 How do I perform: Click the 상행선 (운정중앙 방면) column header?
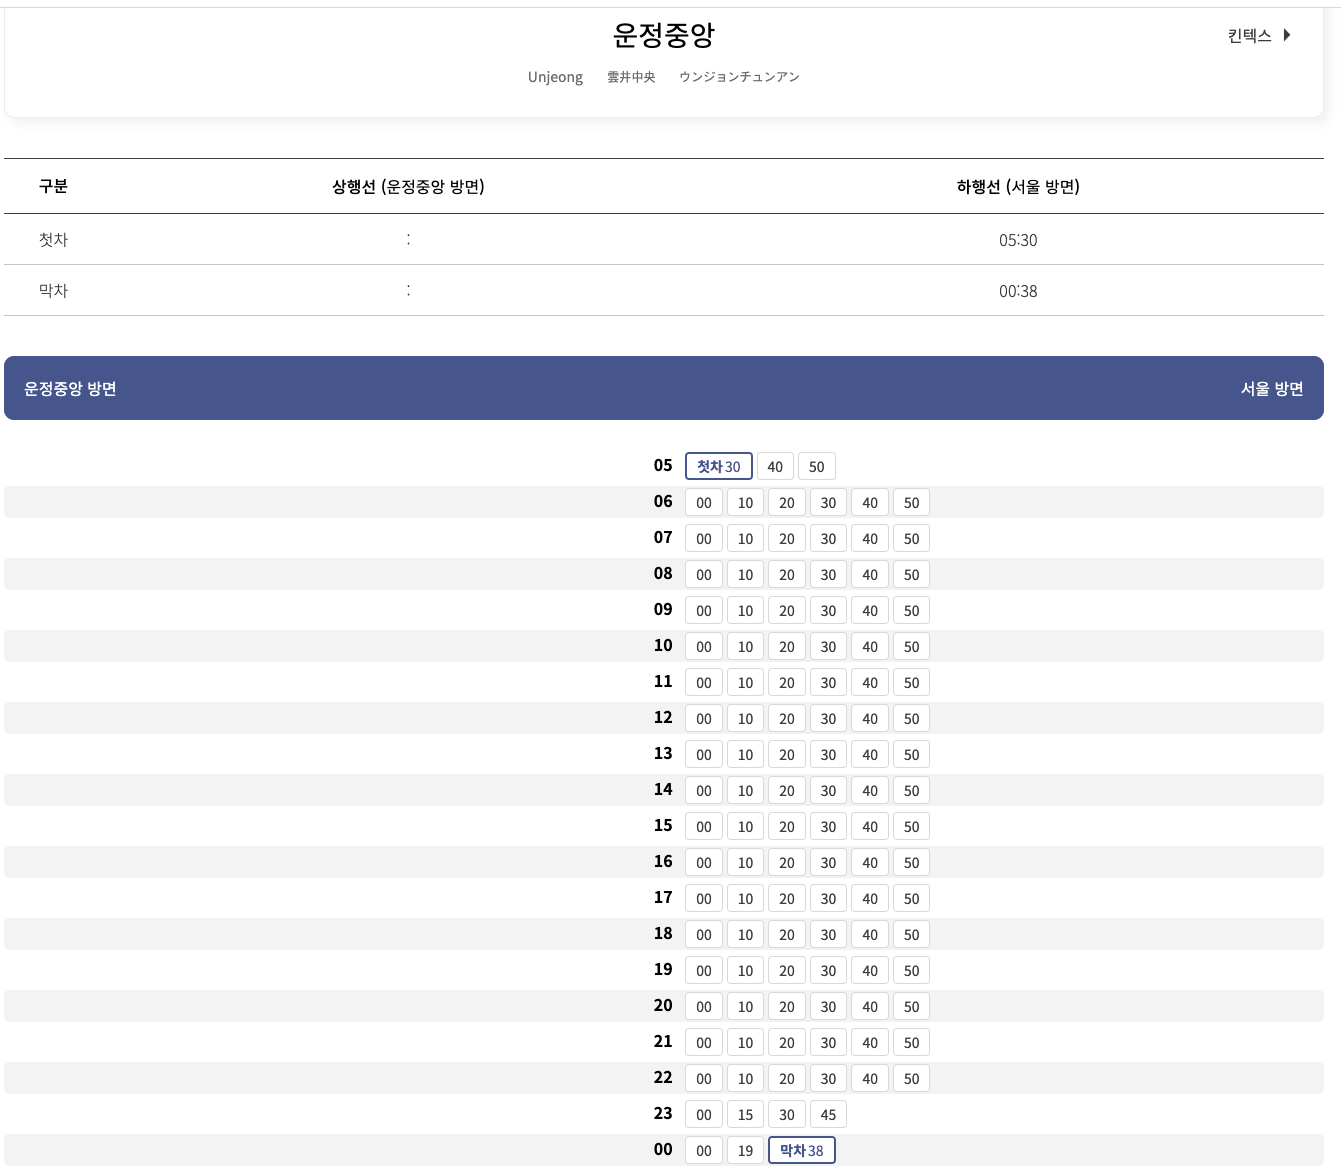point(407,186)
